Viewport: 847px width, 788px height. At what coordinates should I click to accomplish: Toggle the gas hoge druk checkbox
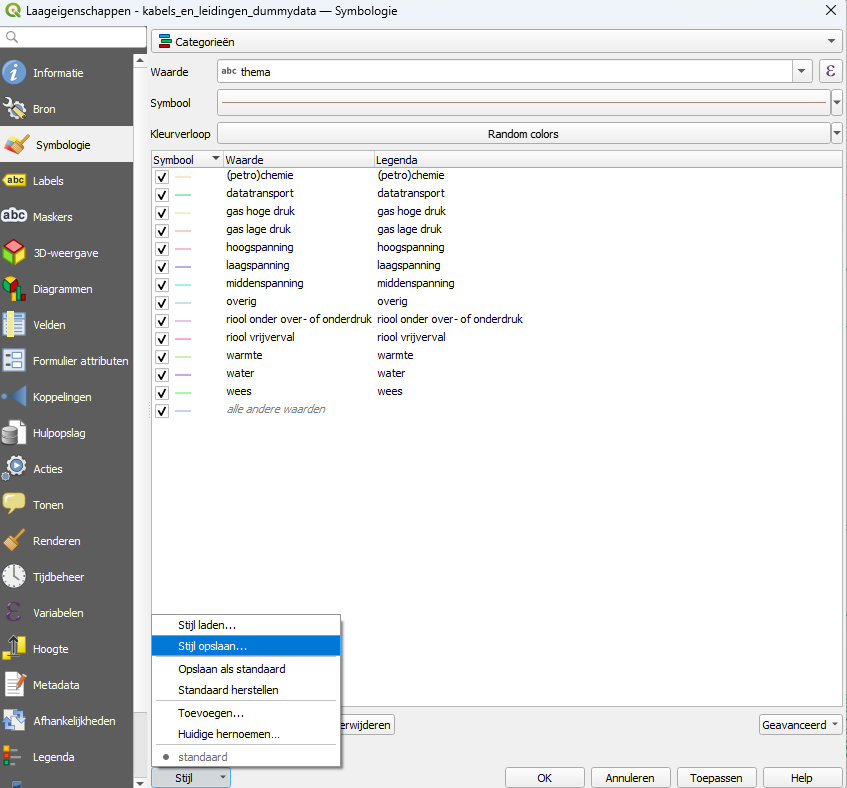[162, 213]
